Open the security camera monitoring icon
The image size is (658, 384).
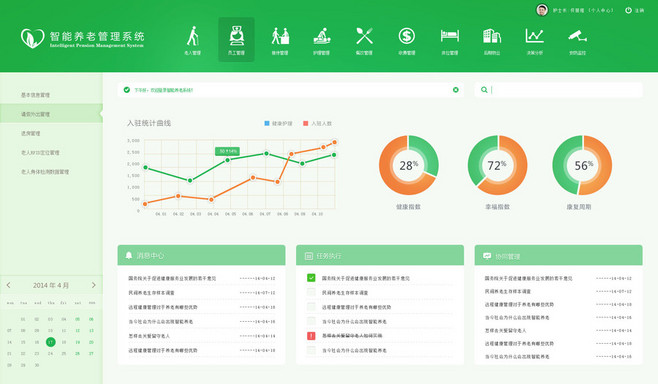577,36
